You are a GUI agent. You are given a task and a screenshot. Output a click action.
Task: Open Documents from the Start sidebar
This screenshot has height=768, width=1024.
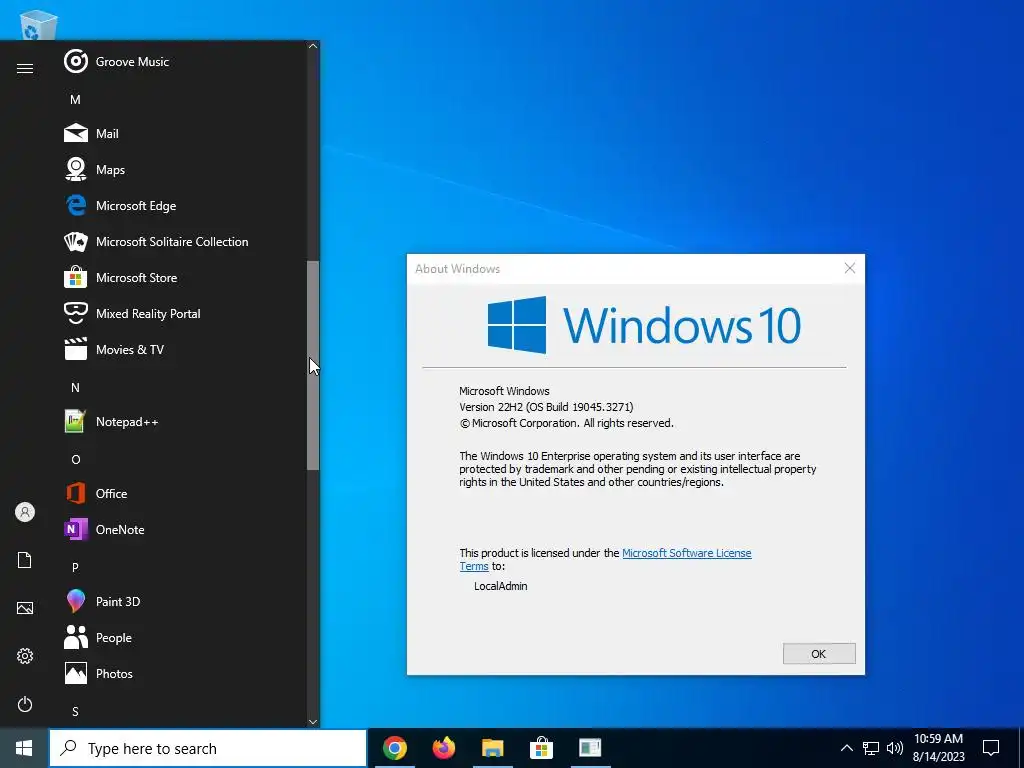[25, 560]
